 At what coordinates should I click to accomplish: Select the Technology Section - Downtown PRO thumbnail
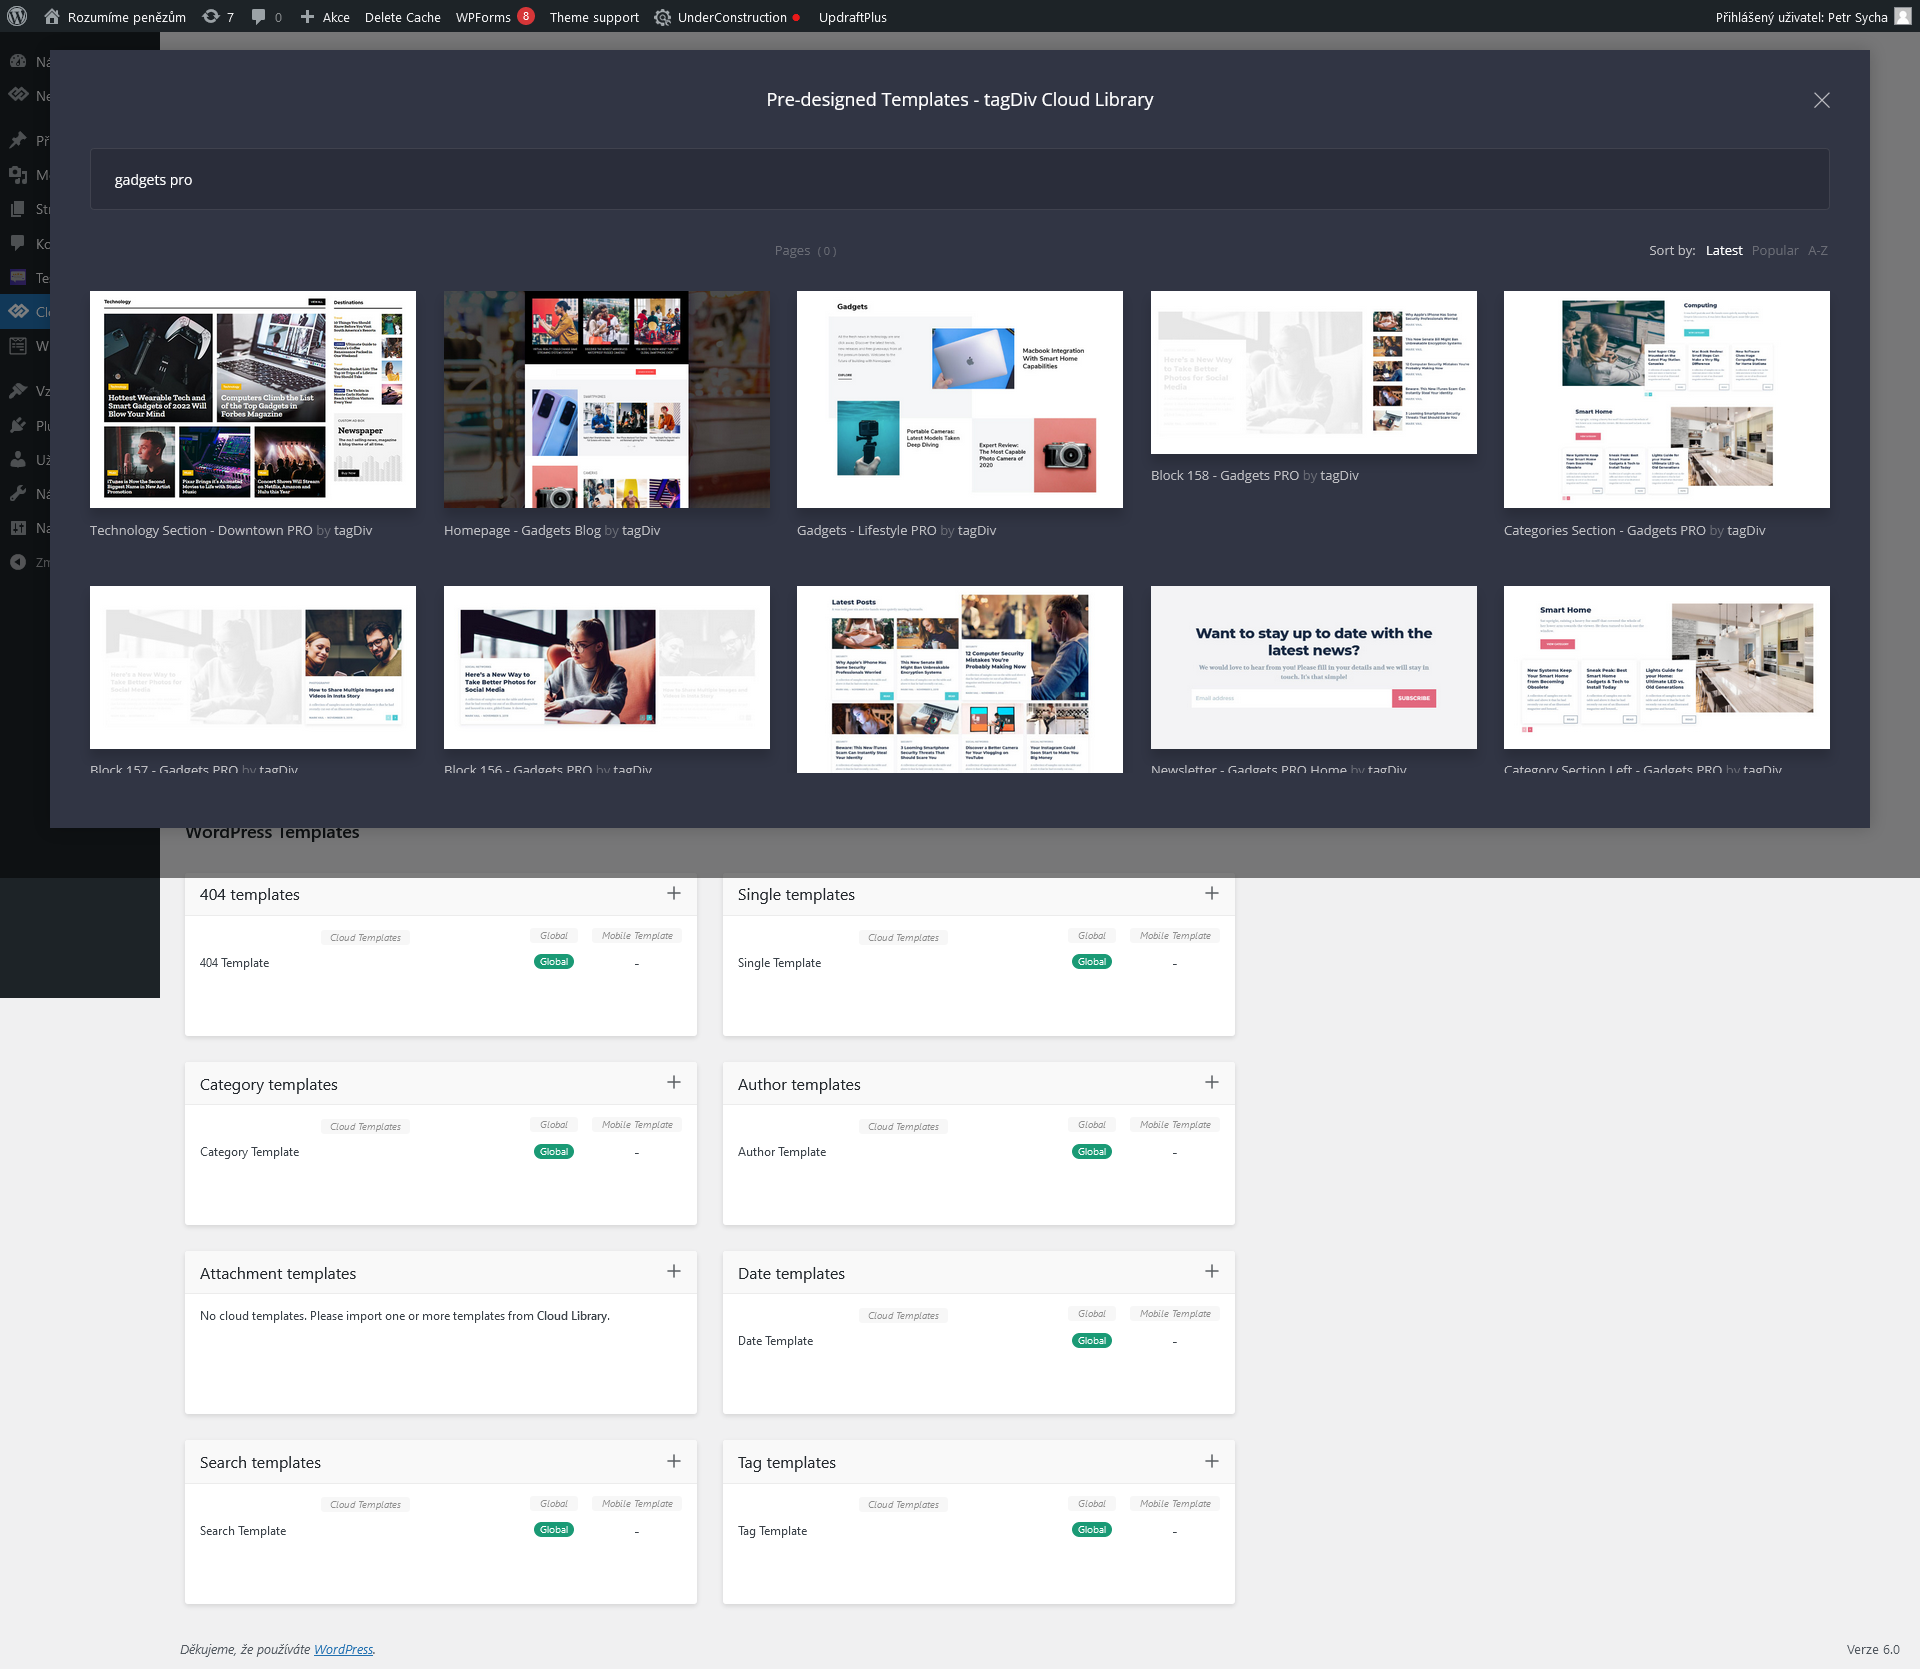click(253, 399)
